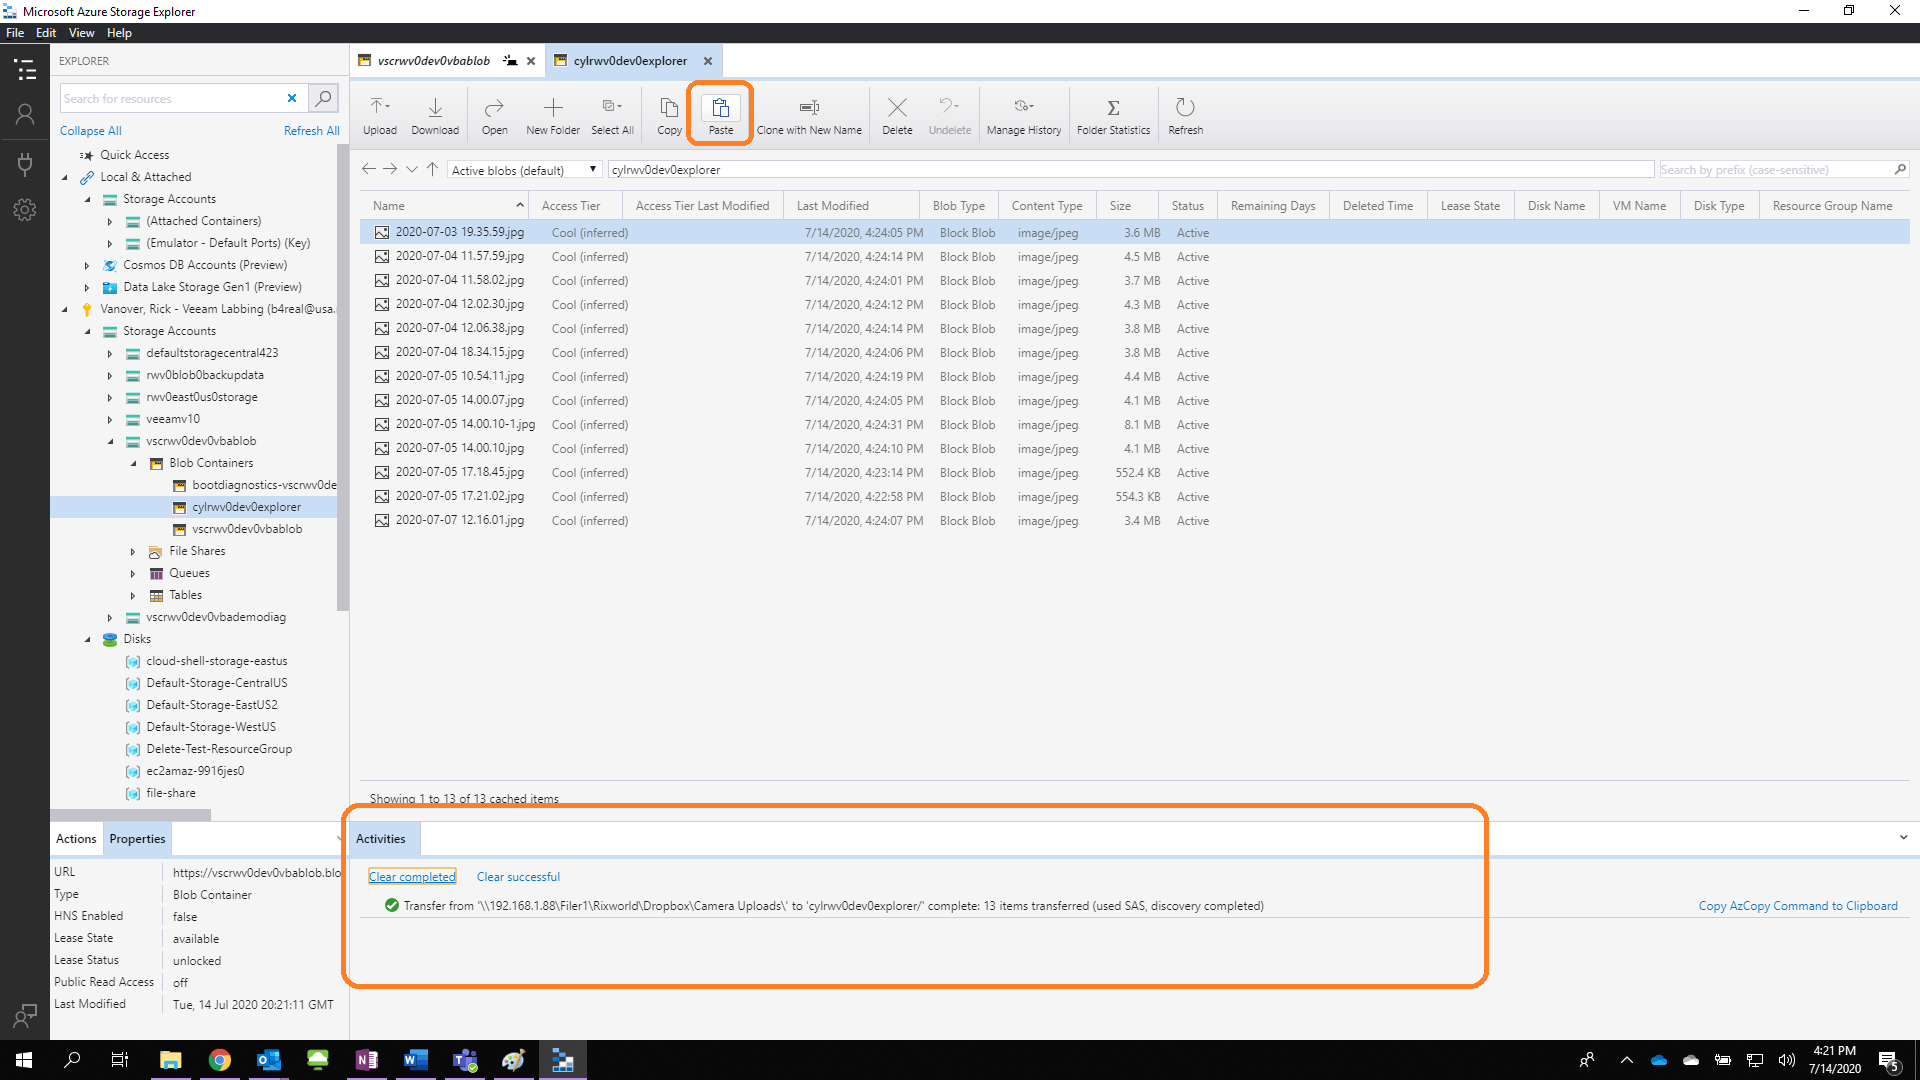Expand Cosmos DB Accounts (Preview)
Viewport: 1920px width, 1080px height.
pos(87,265)
